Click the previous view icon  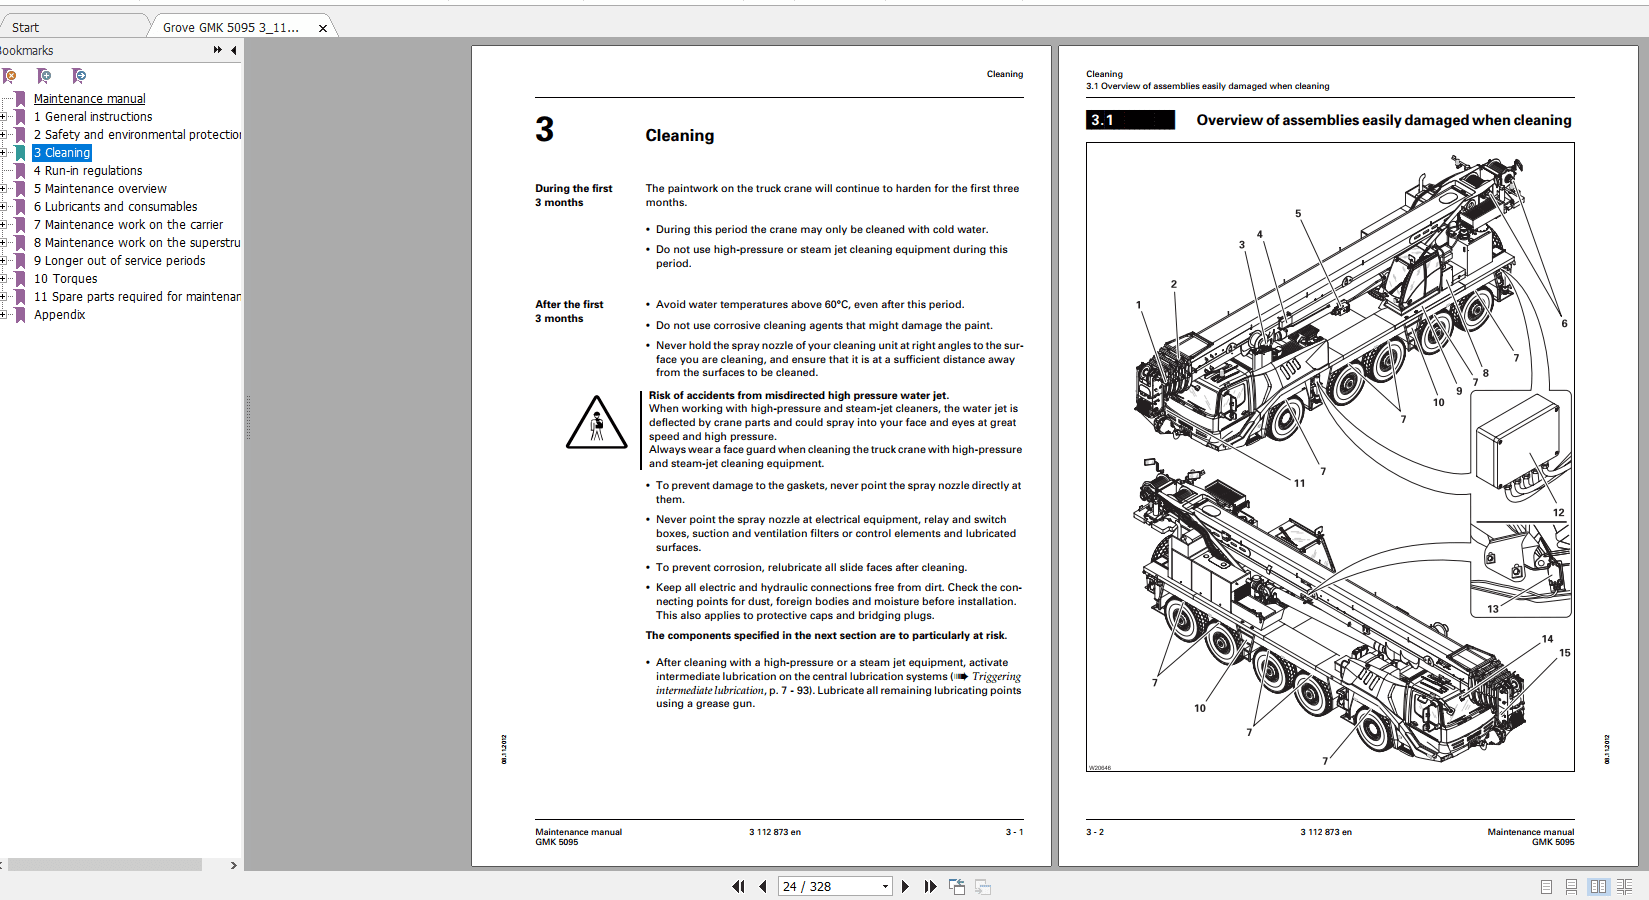coord(956,886)
